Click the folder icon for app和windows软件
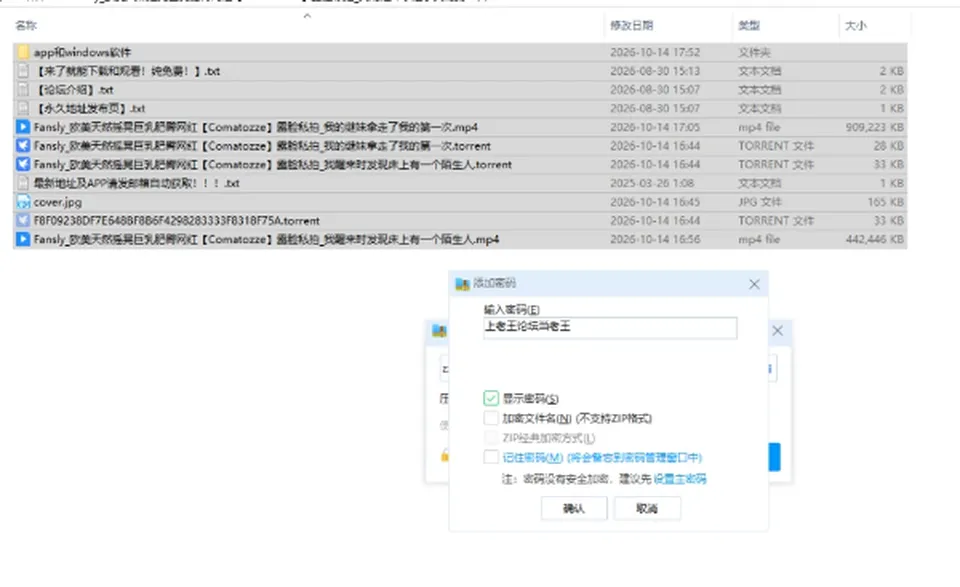 [x=23, y=52]
